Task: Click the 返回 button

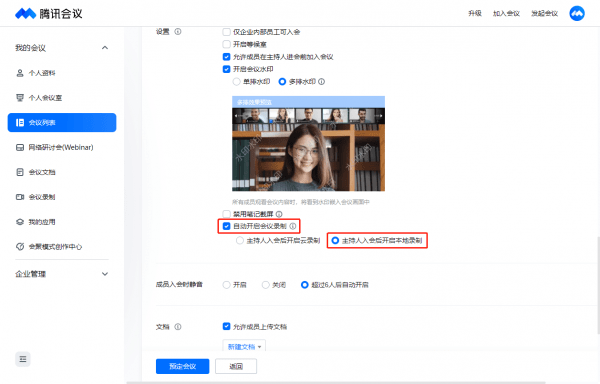Action: coord(236,366)
